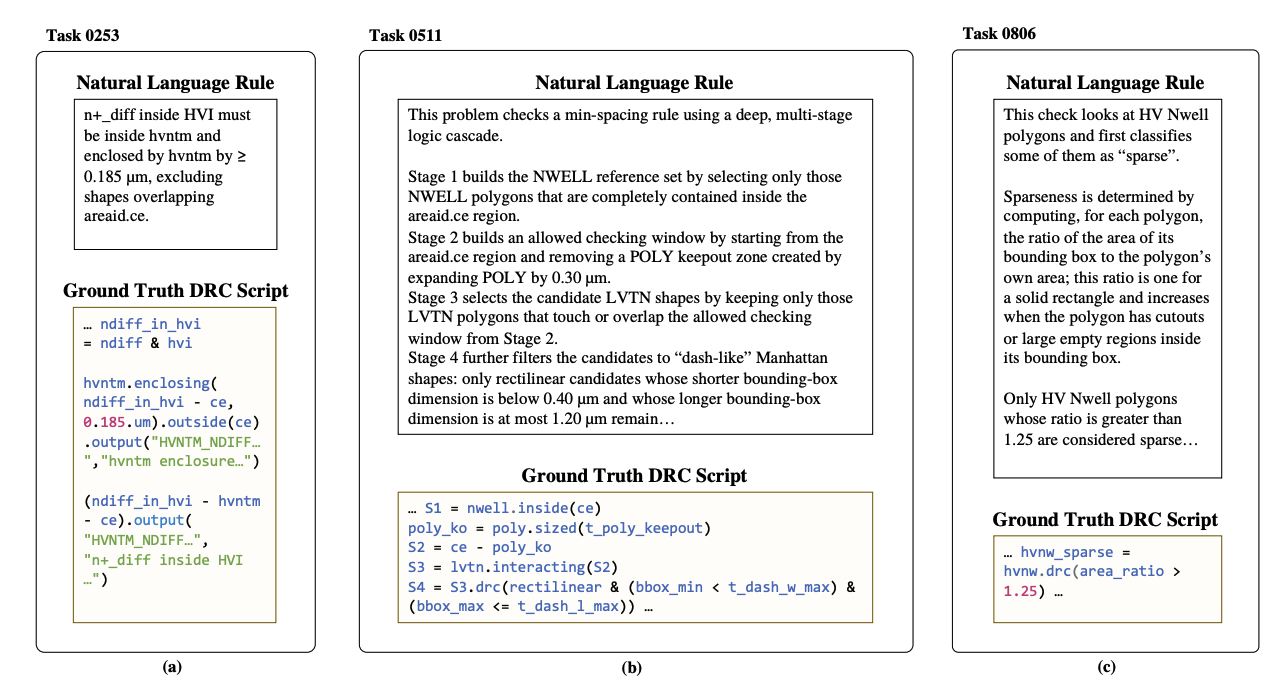Click the line "0.185 µm, excluding"
Viewport: 1275px width, 688px height.
[153, 177]
